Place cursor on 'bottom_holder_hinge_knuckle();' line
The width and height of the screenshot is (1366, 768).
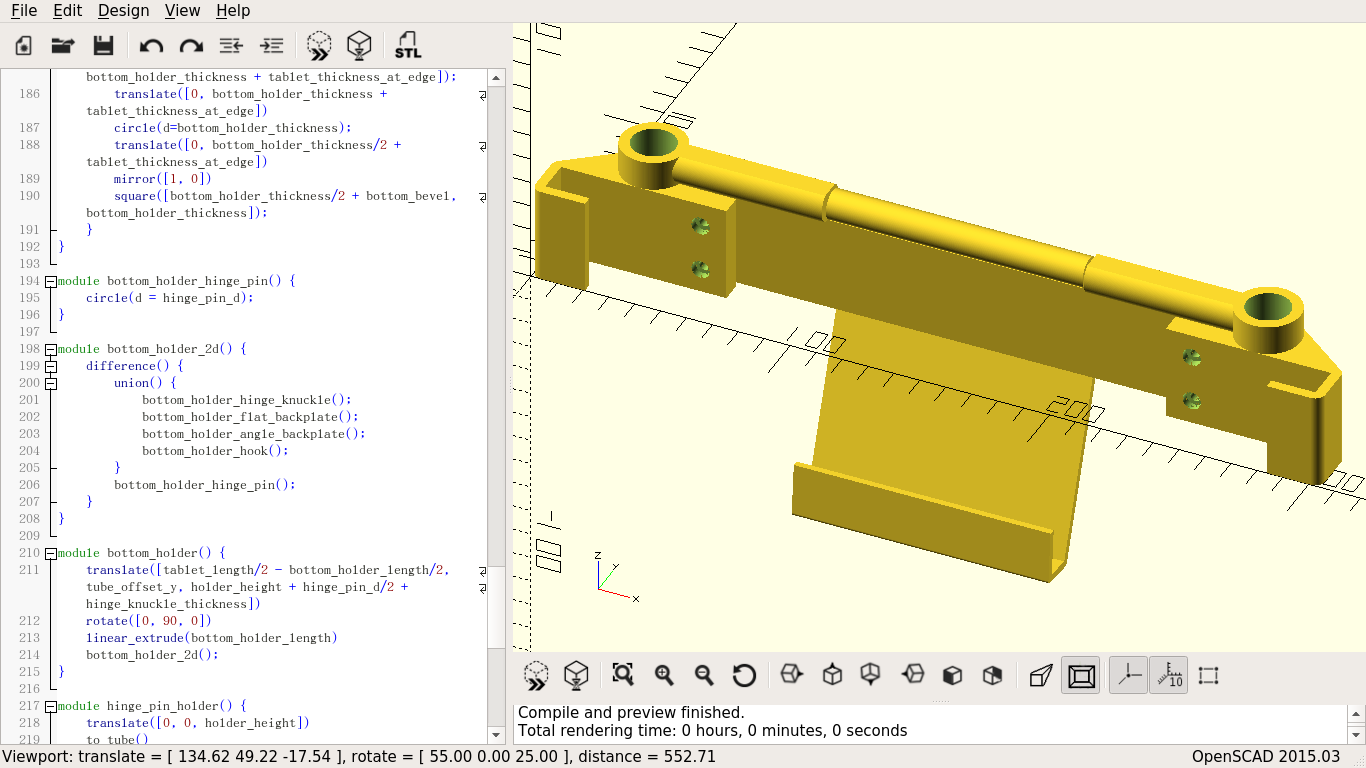[247, 400]
